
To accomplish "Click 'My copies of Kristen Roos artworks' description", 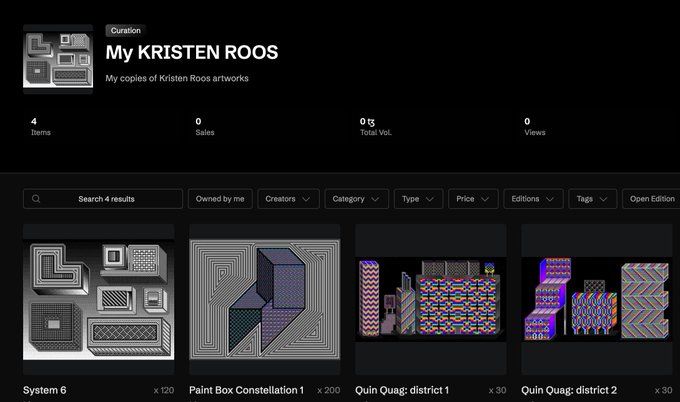I will click(x=177, y=78).
